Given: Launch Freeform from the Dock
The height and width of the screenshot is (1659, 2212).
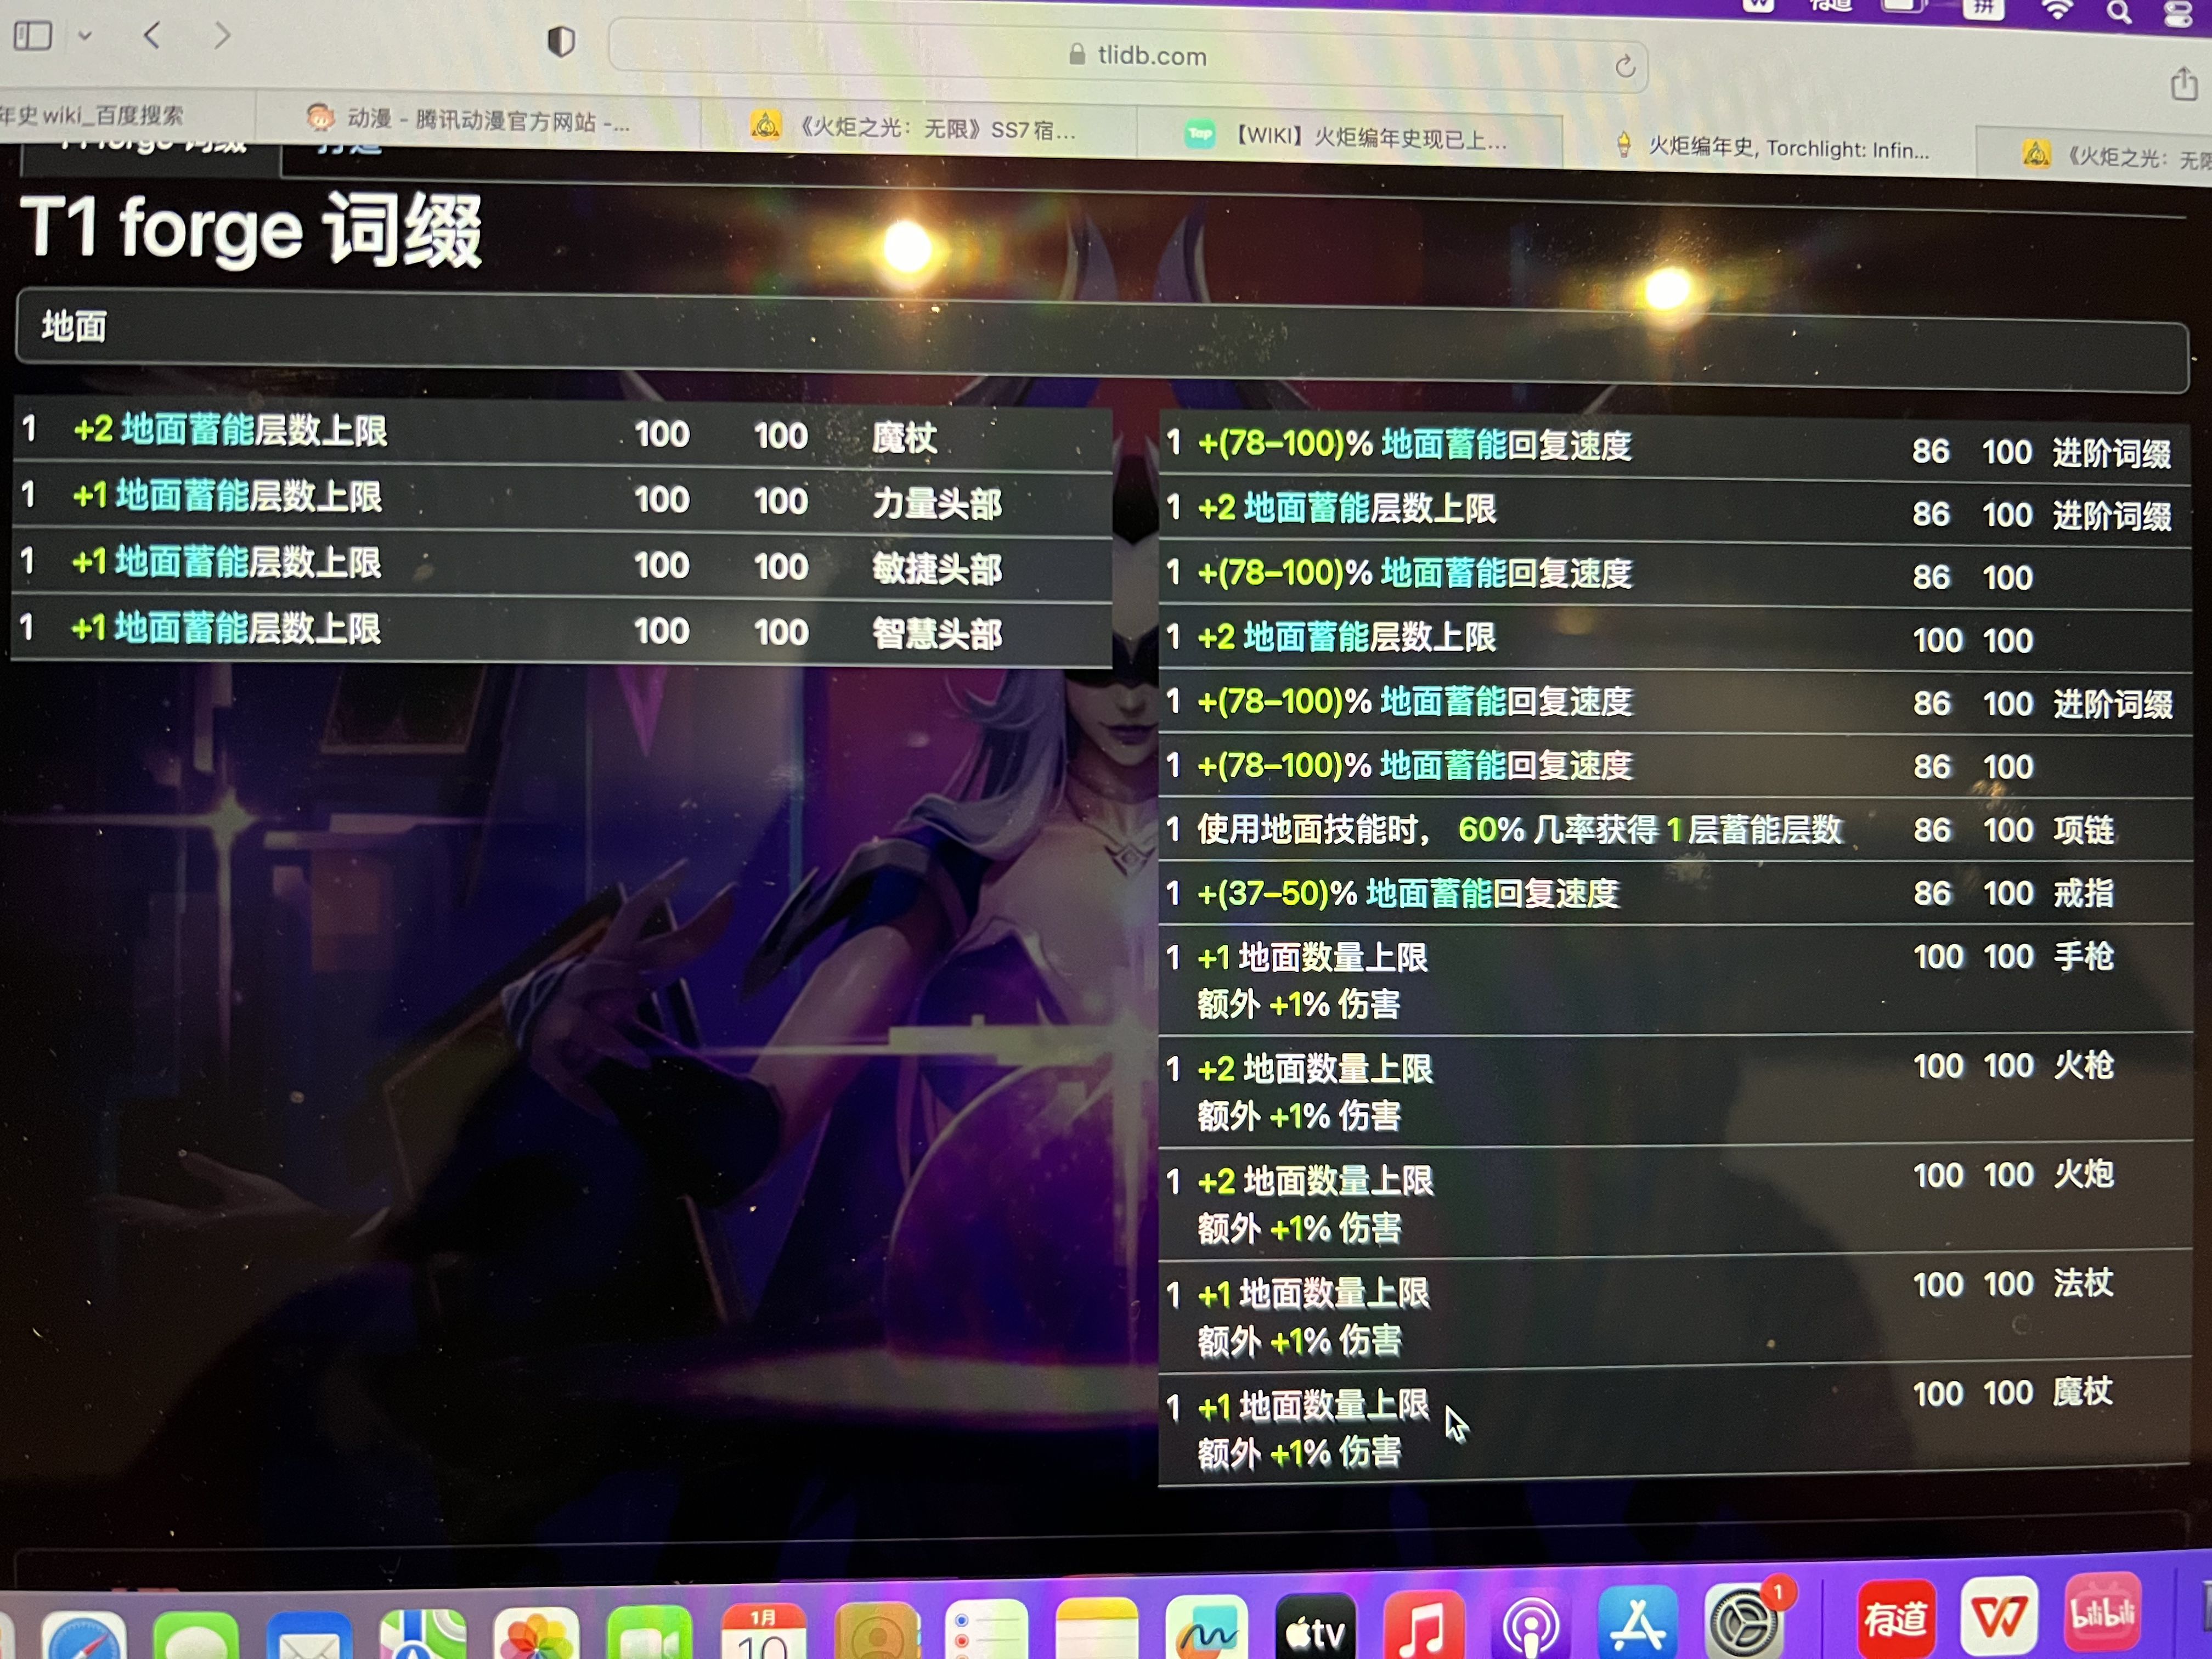Looking at the screenshot, I should point(1206,1628).
